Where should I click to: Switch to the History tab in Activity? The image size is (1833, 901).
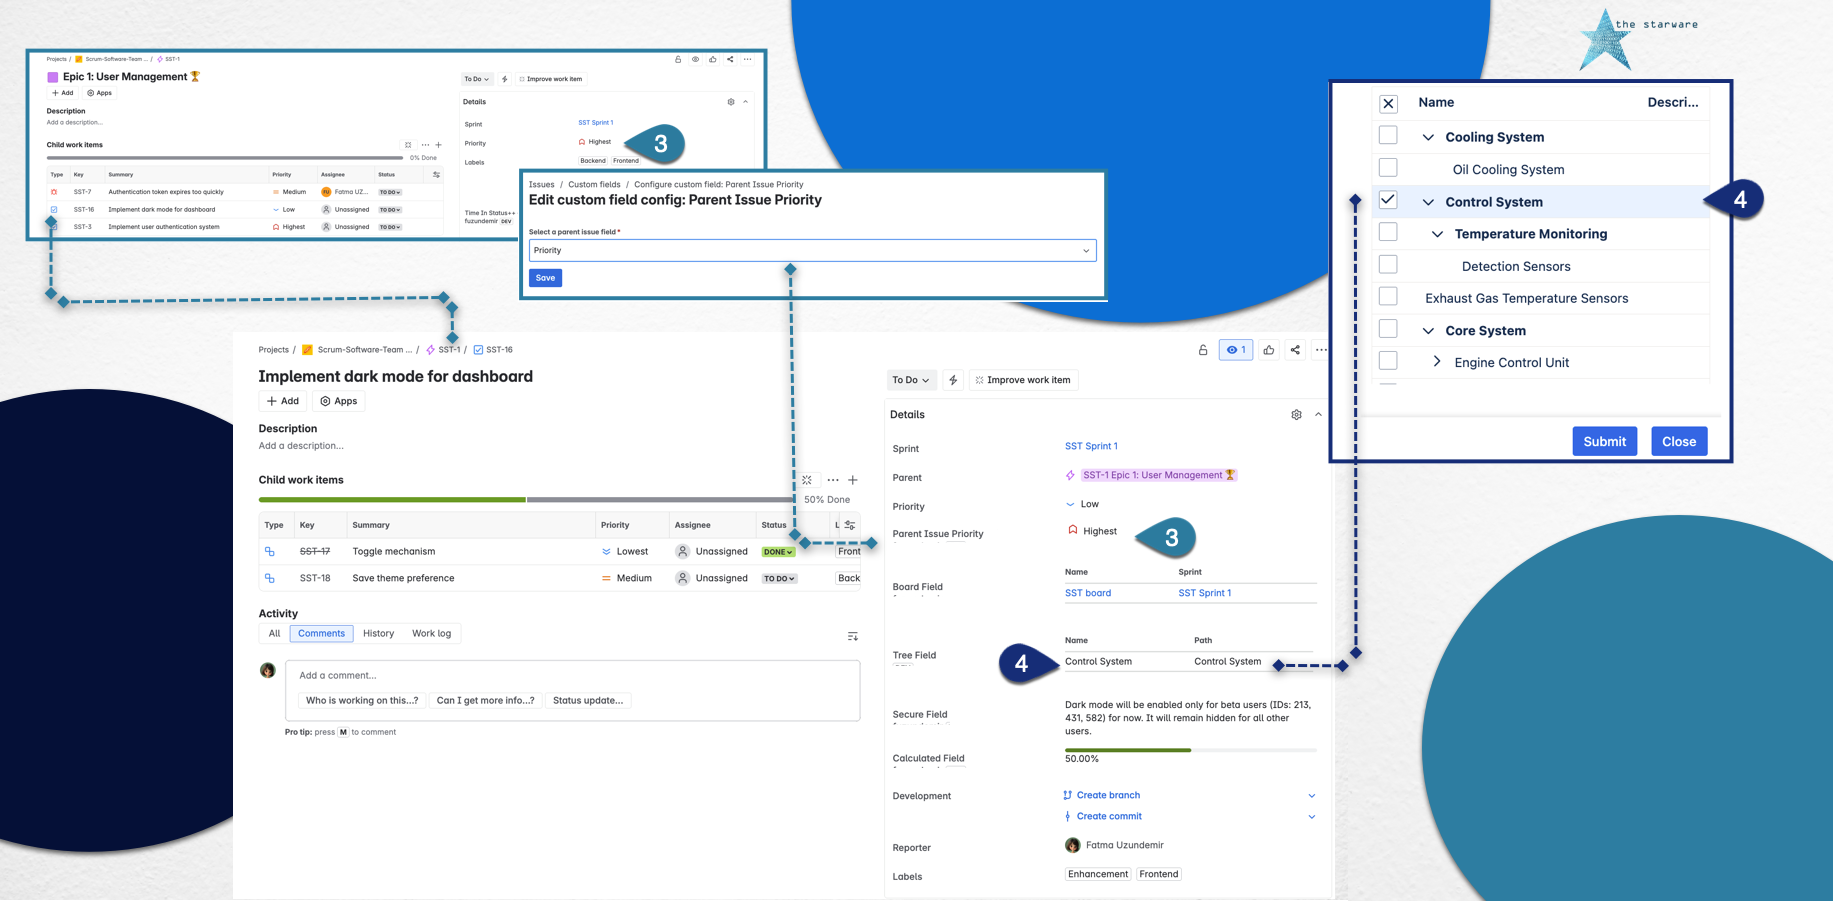[379, 633]
